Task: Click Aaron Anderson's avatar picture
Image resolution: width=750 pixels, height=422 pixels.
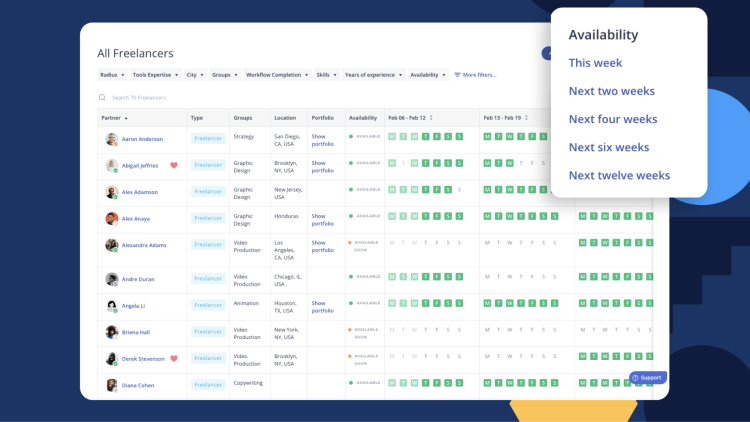Action: point(112,139)
